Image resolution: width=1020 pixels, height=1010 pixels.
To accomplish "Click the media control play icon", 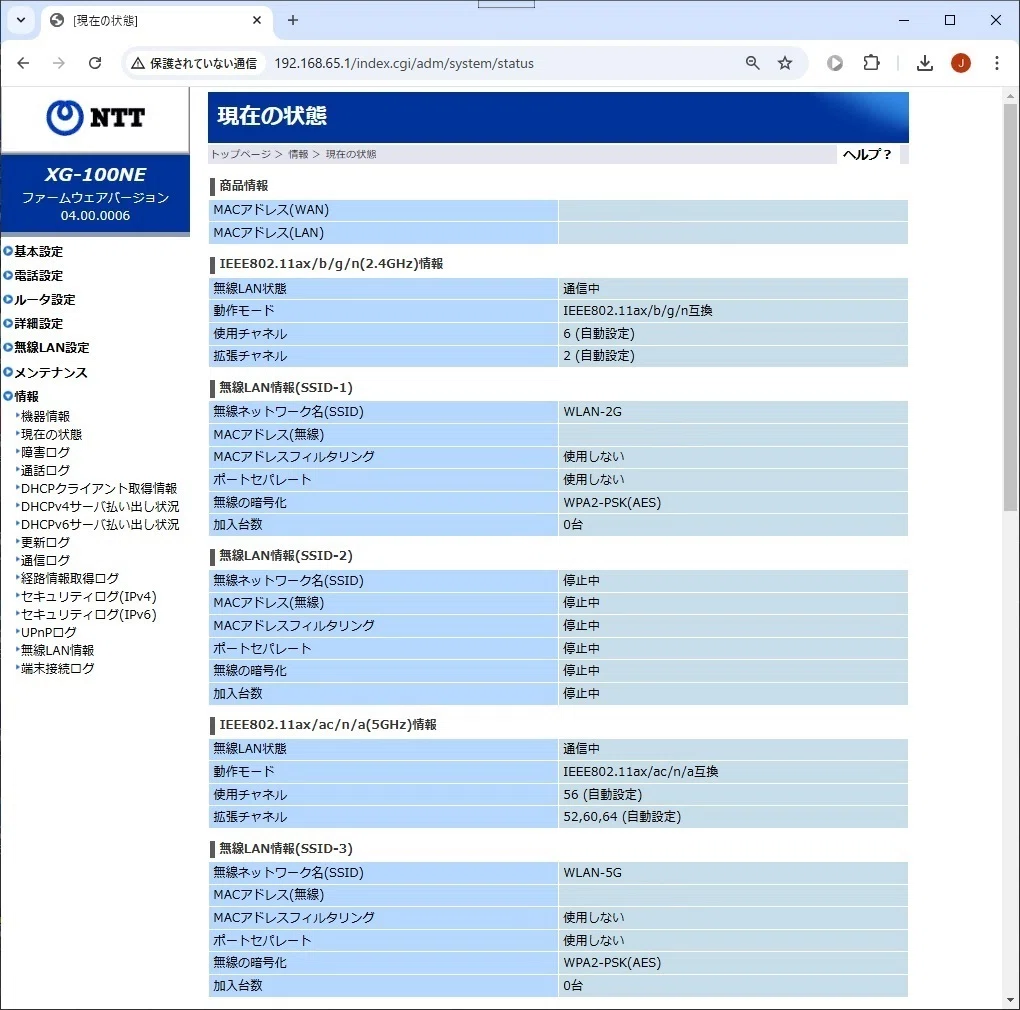I will coord(835,63).
